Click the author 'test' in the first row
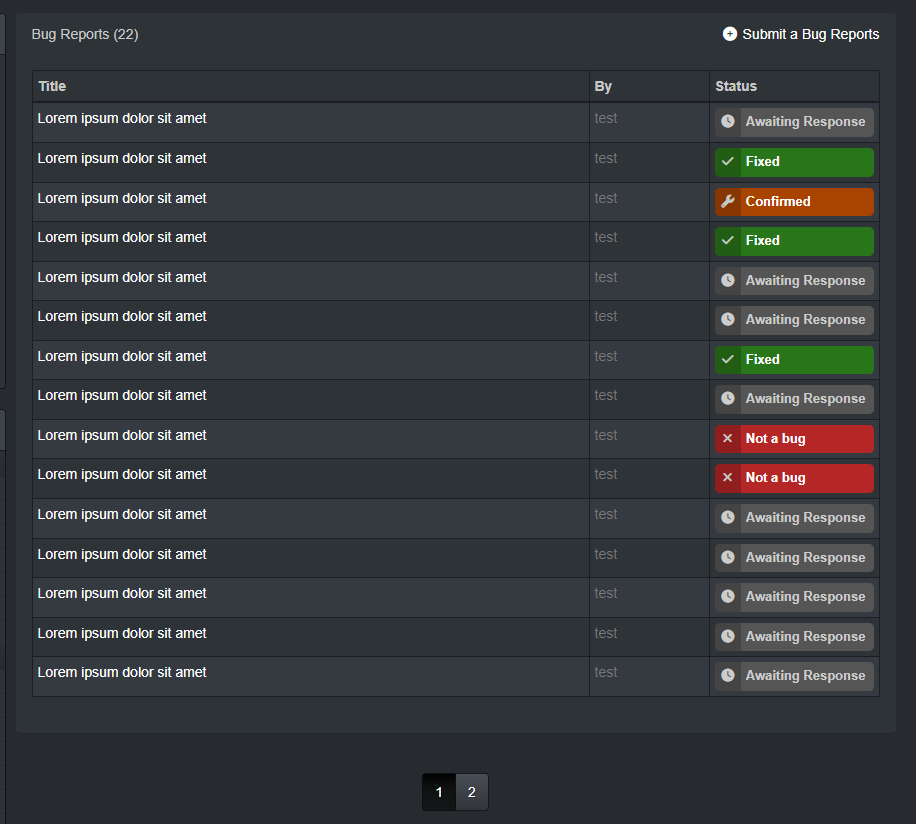Screen dimensions: 916x824 pos(606,119)
